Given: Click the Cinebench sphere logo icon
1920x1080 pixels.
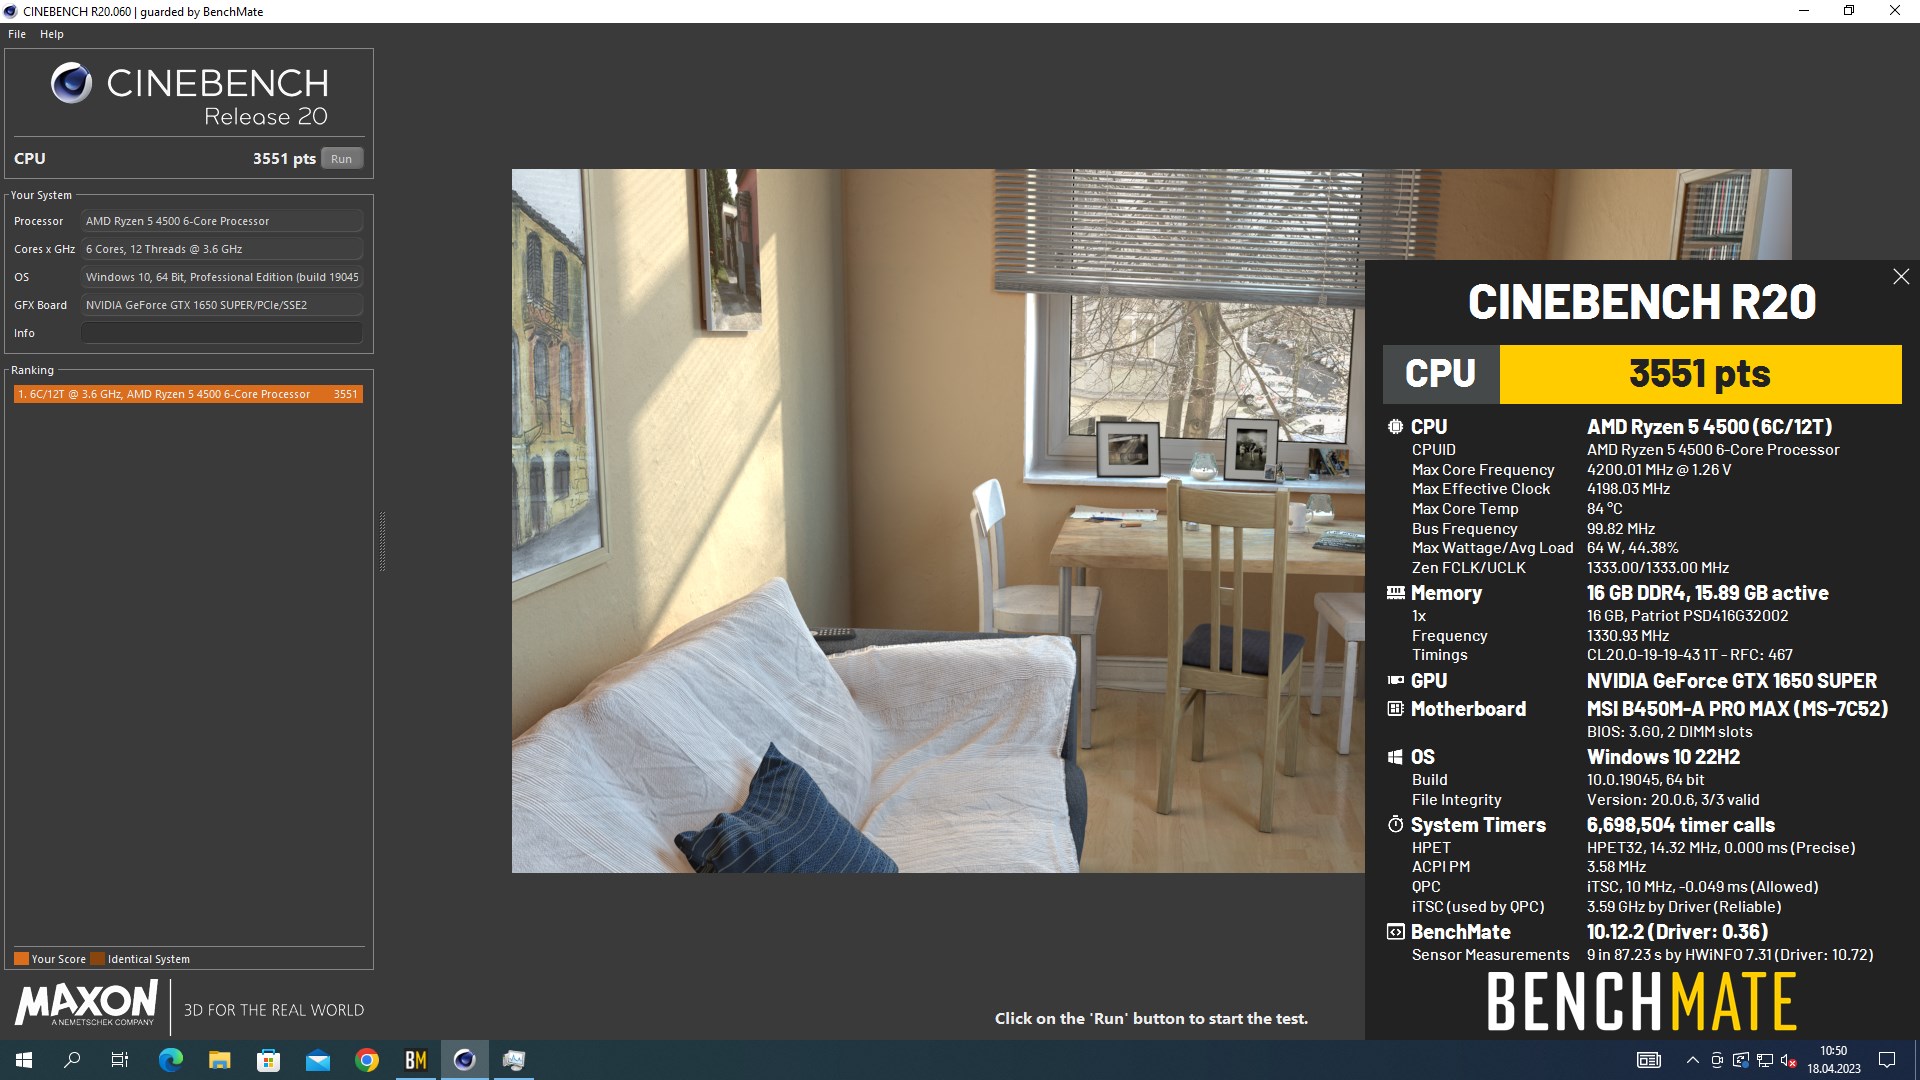Looking at the screenshot, I should [x=72, y=83].
